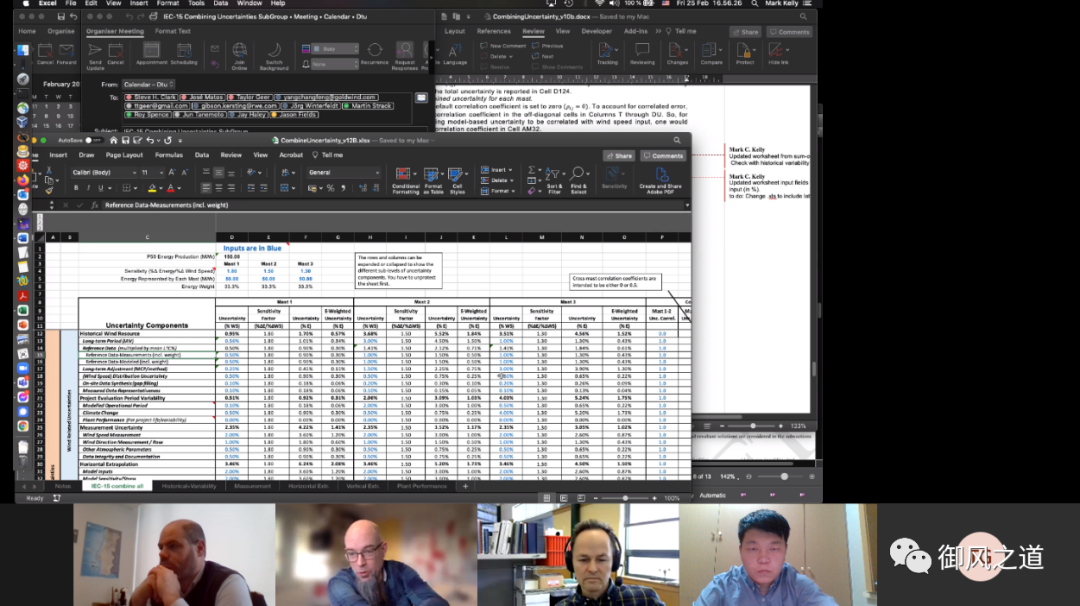Click Protect in Word Review ribbon

pos(745,54)
